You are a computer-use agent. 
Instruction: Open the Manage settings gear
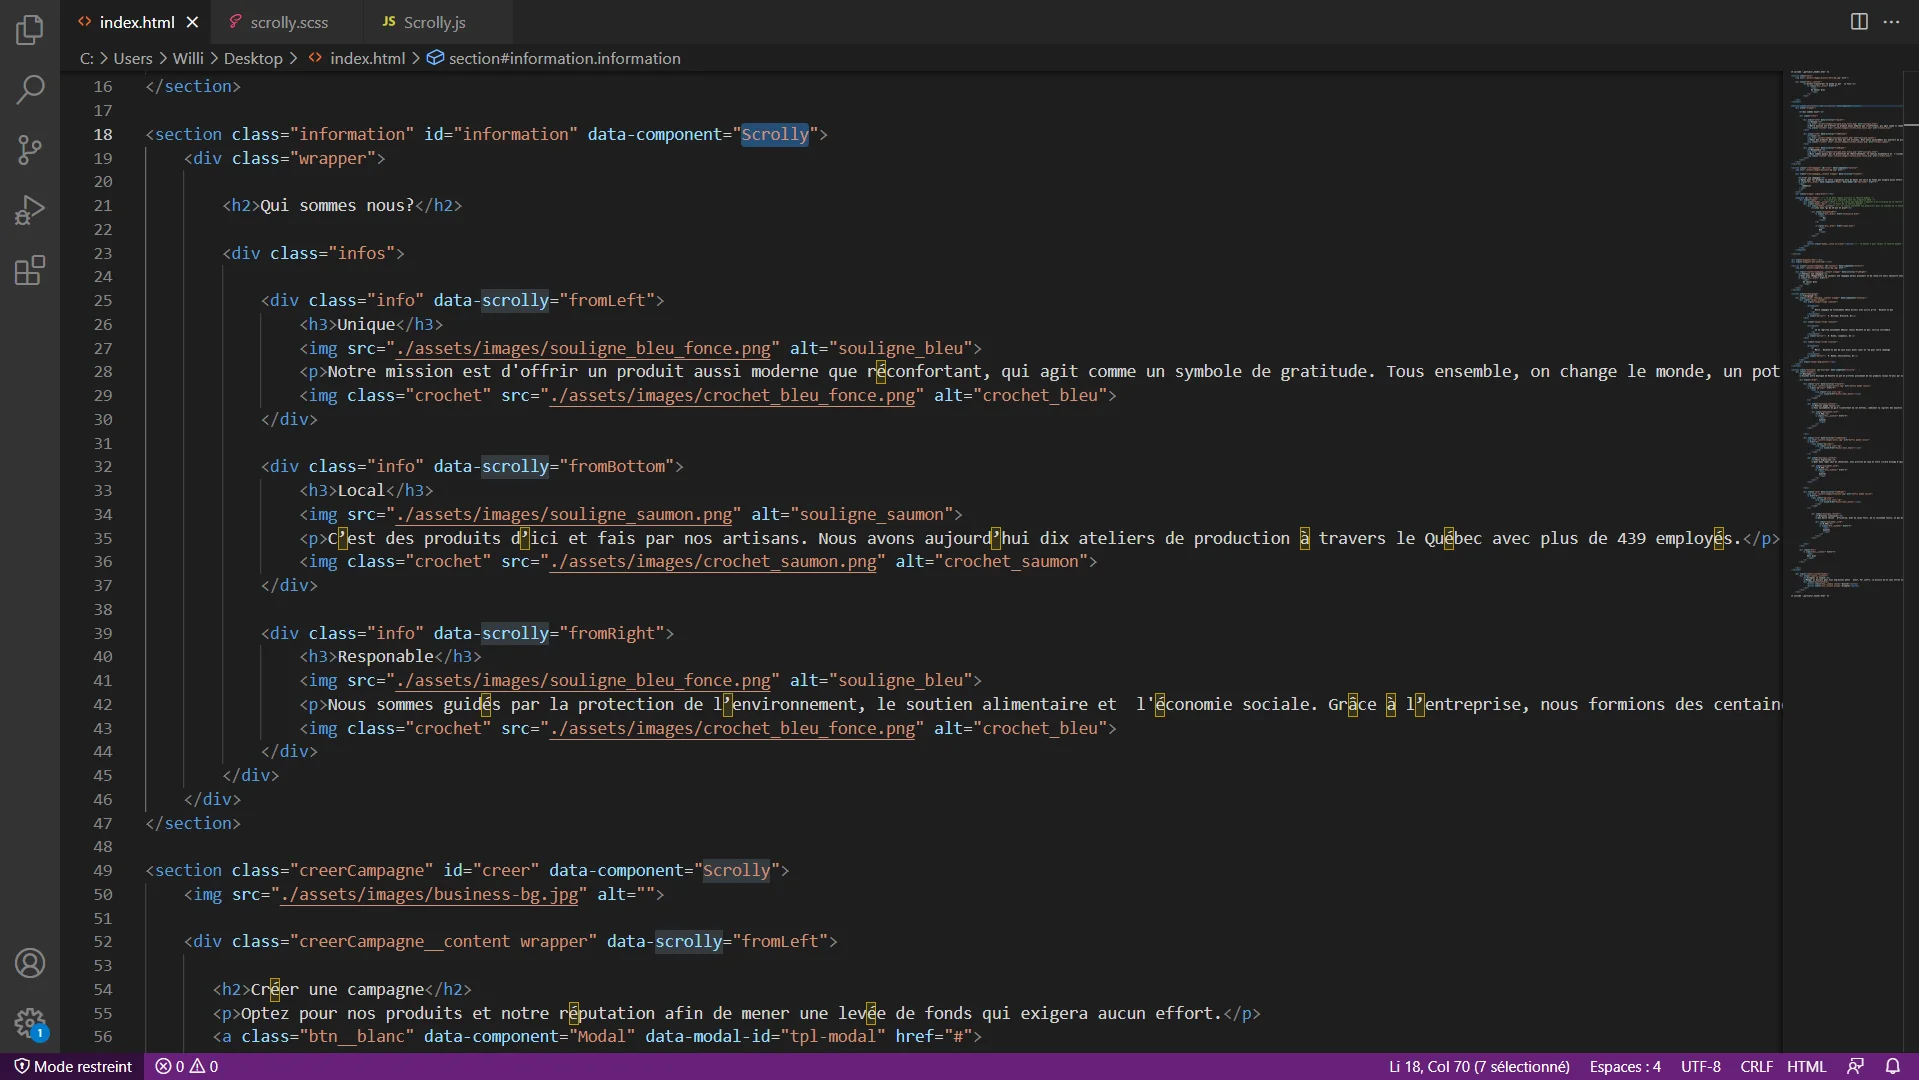pos(30,1022)
